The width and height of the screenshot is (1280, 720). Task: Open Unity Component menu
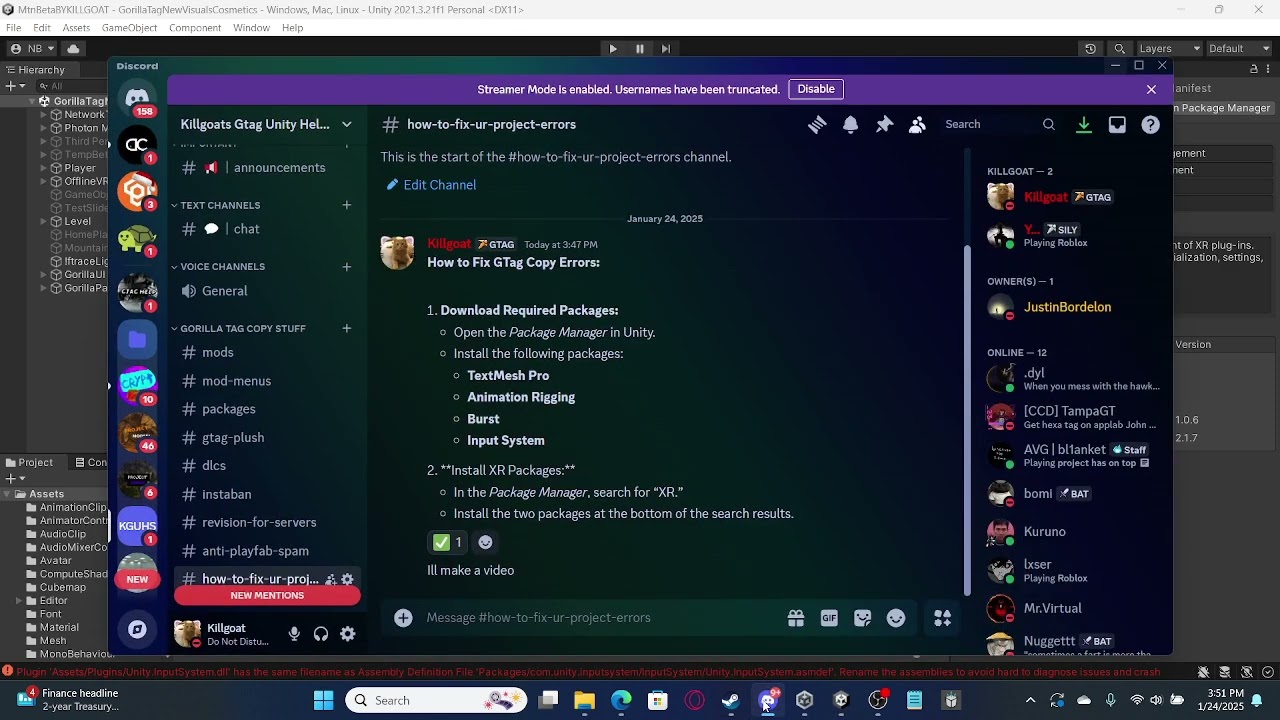[x=195, y=28]
